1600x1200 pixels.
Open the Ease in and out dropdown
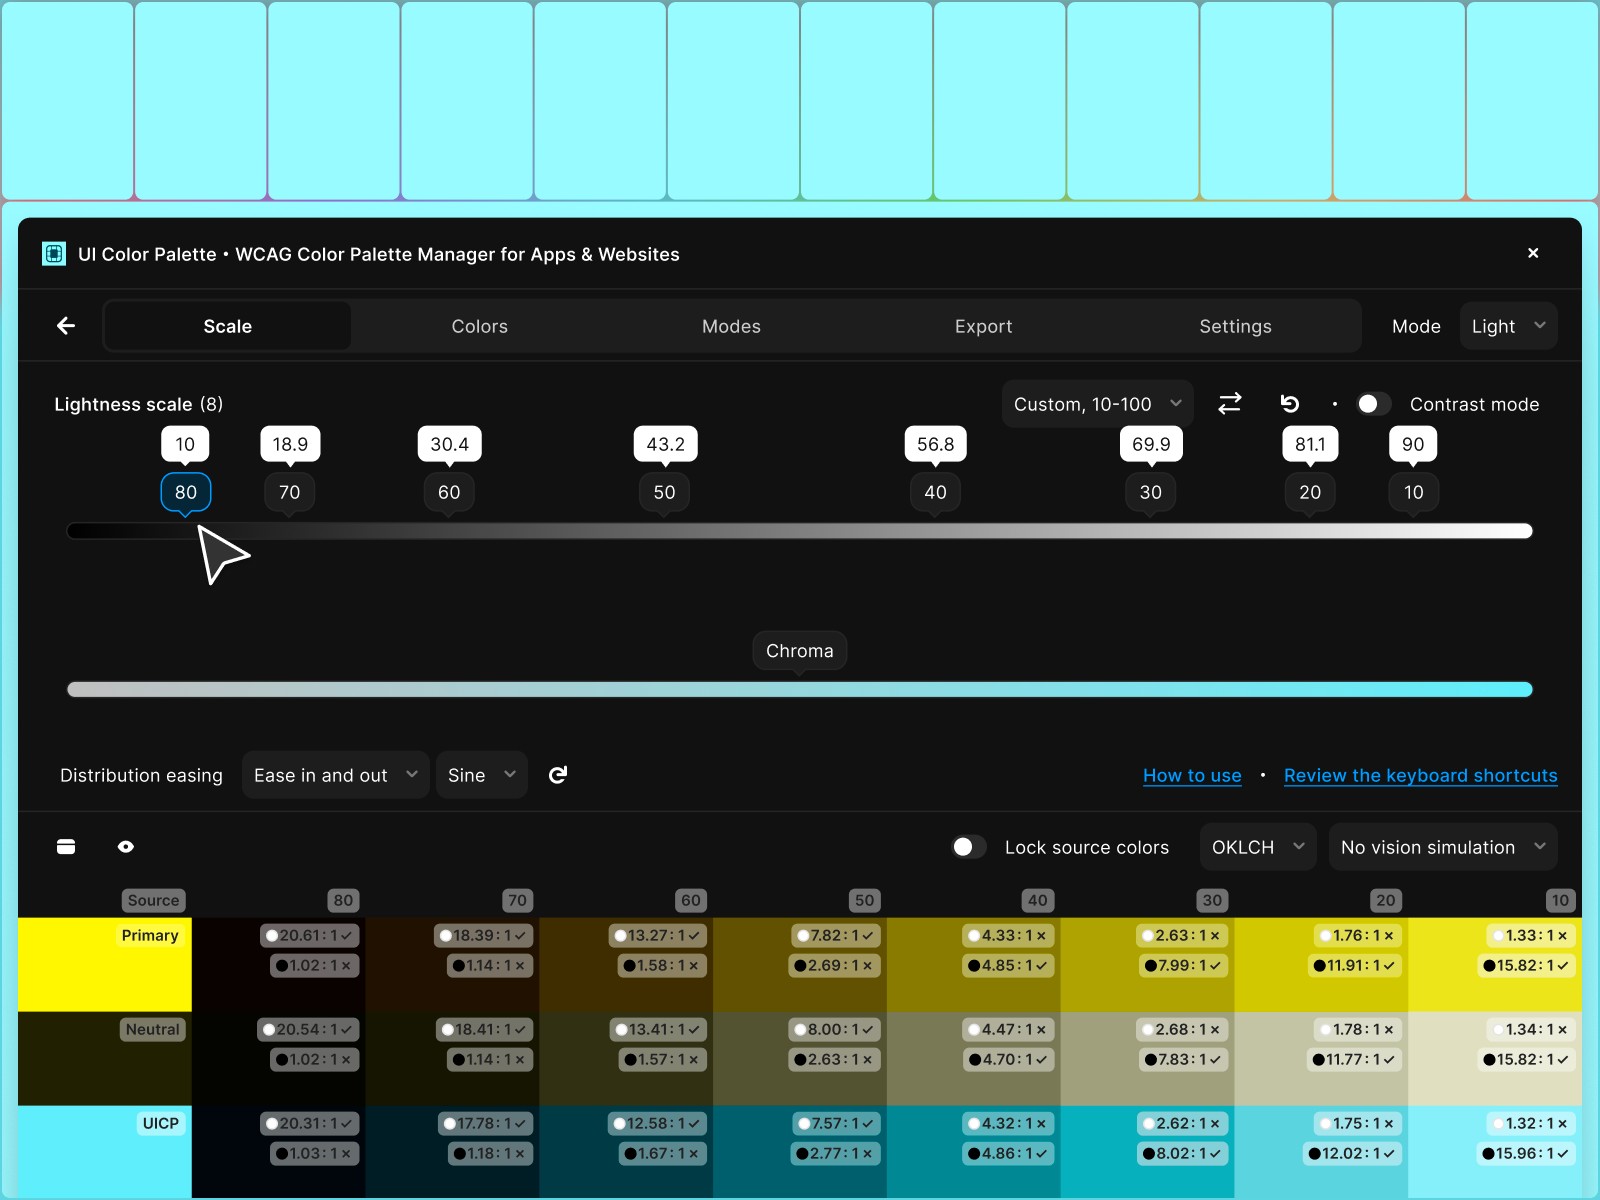tap(335, 774)
